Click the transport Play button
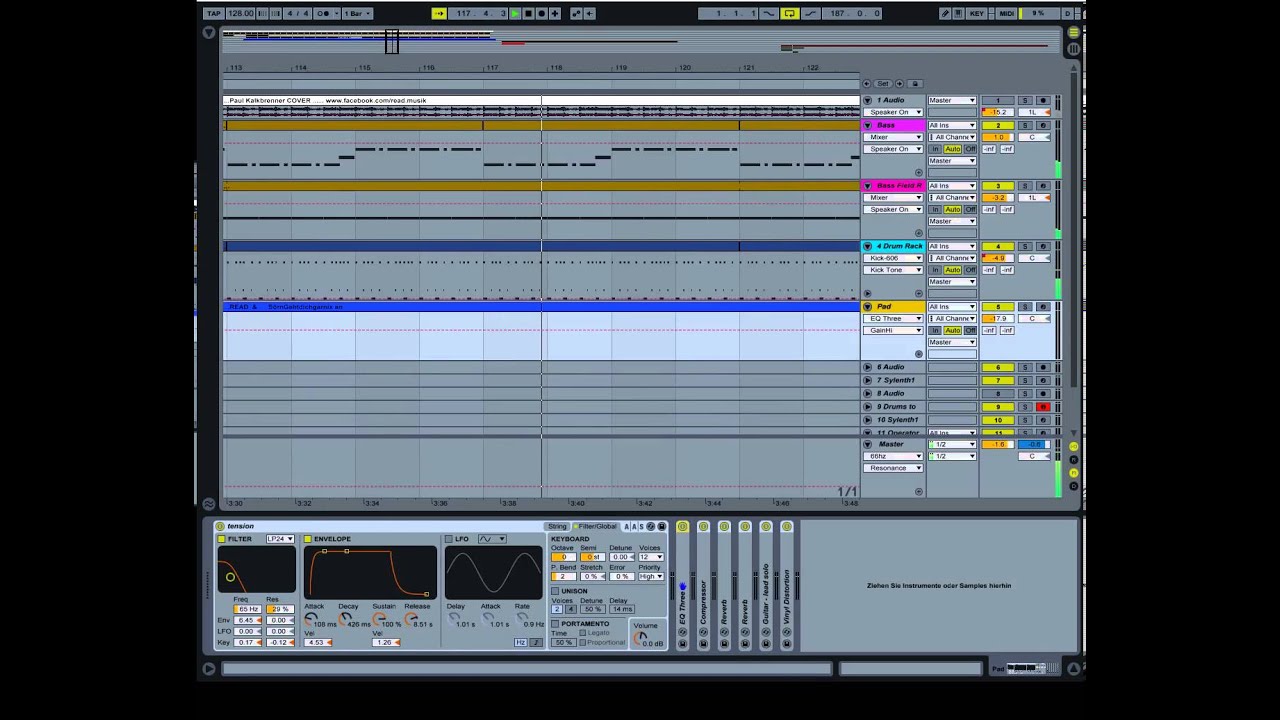Screen dimensions: 1280x720 pos(515,13)
